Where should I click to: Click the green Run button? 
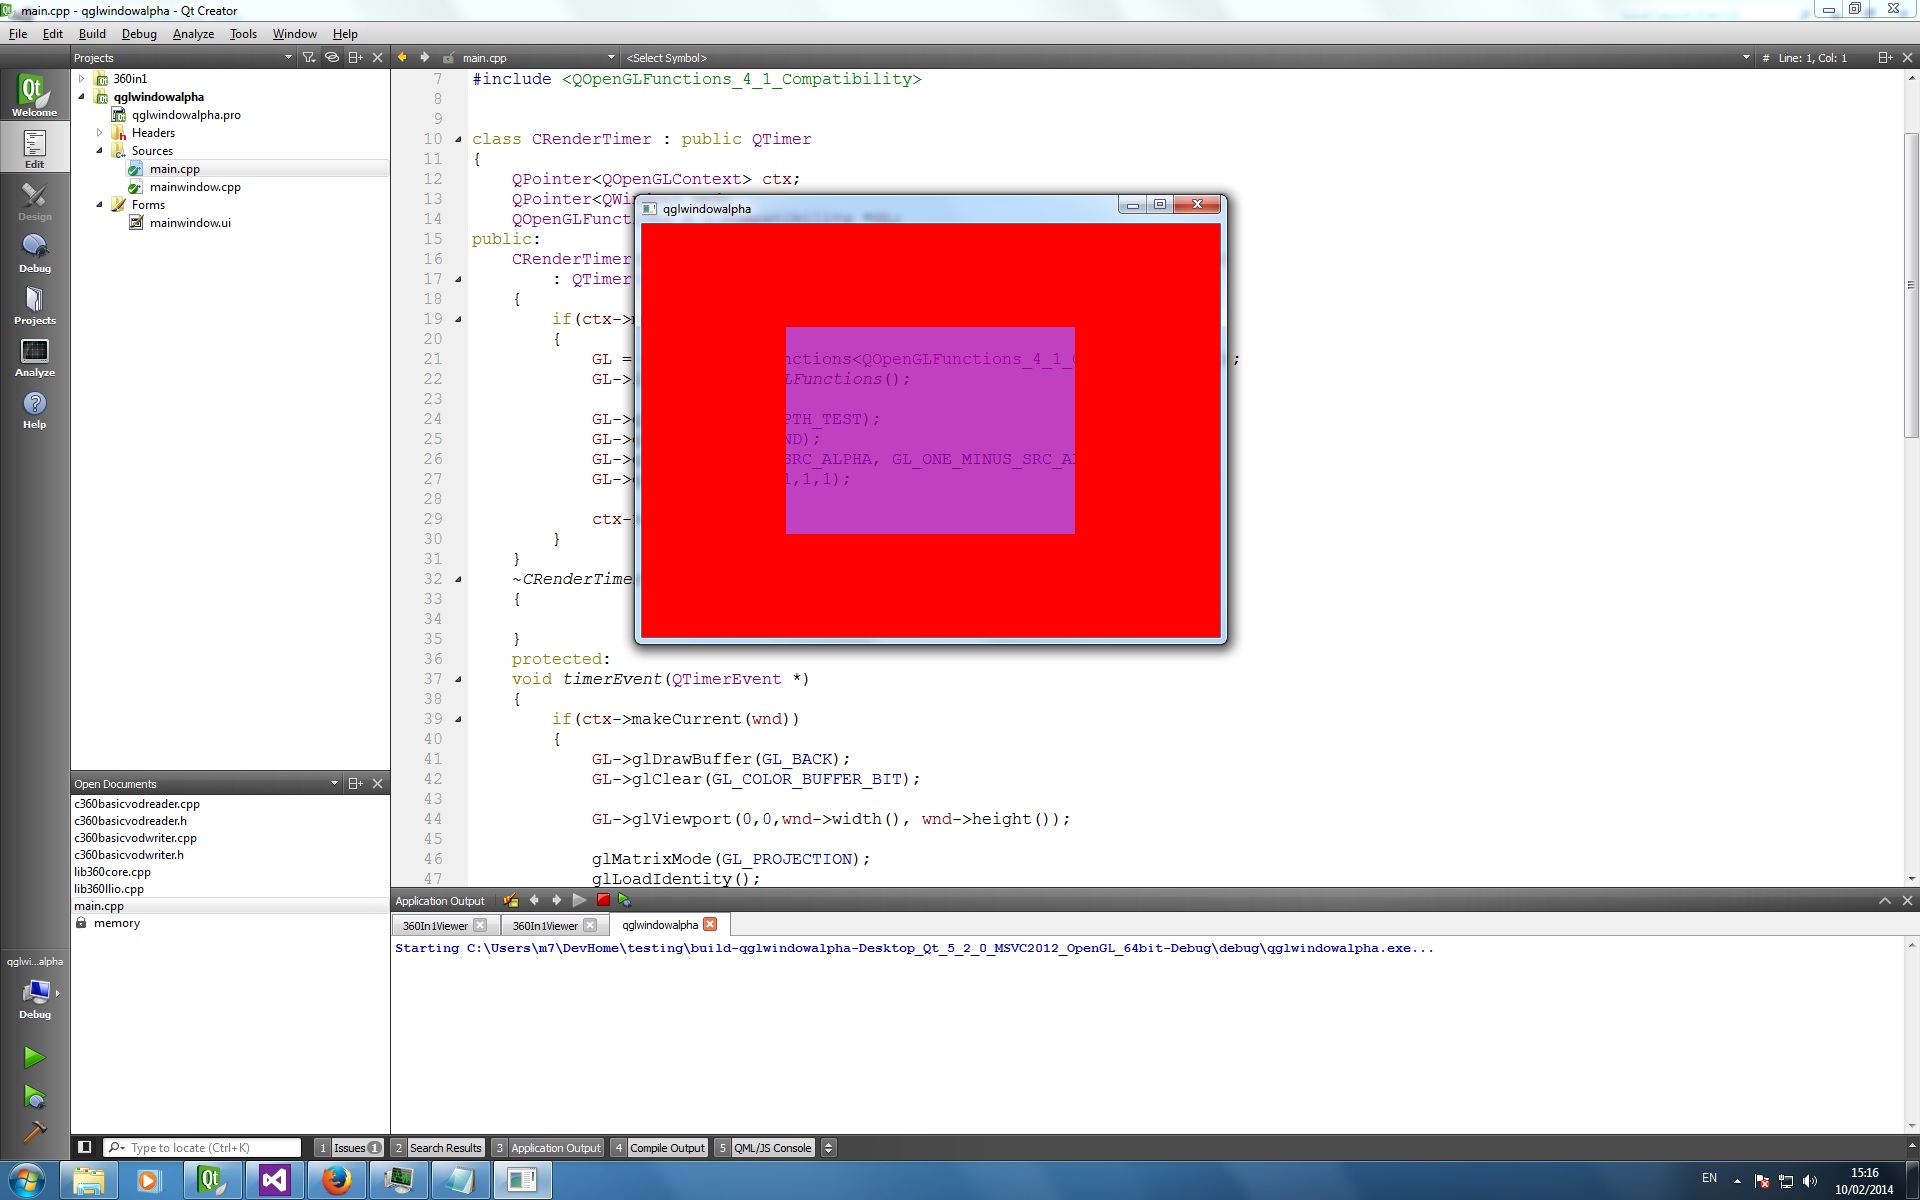[34, 1057]
